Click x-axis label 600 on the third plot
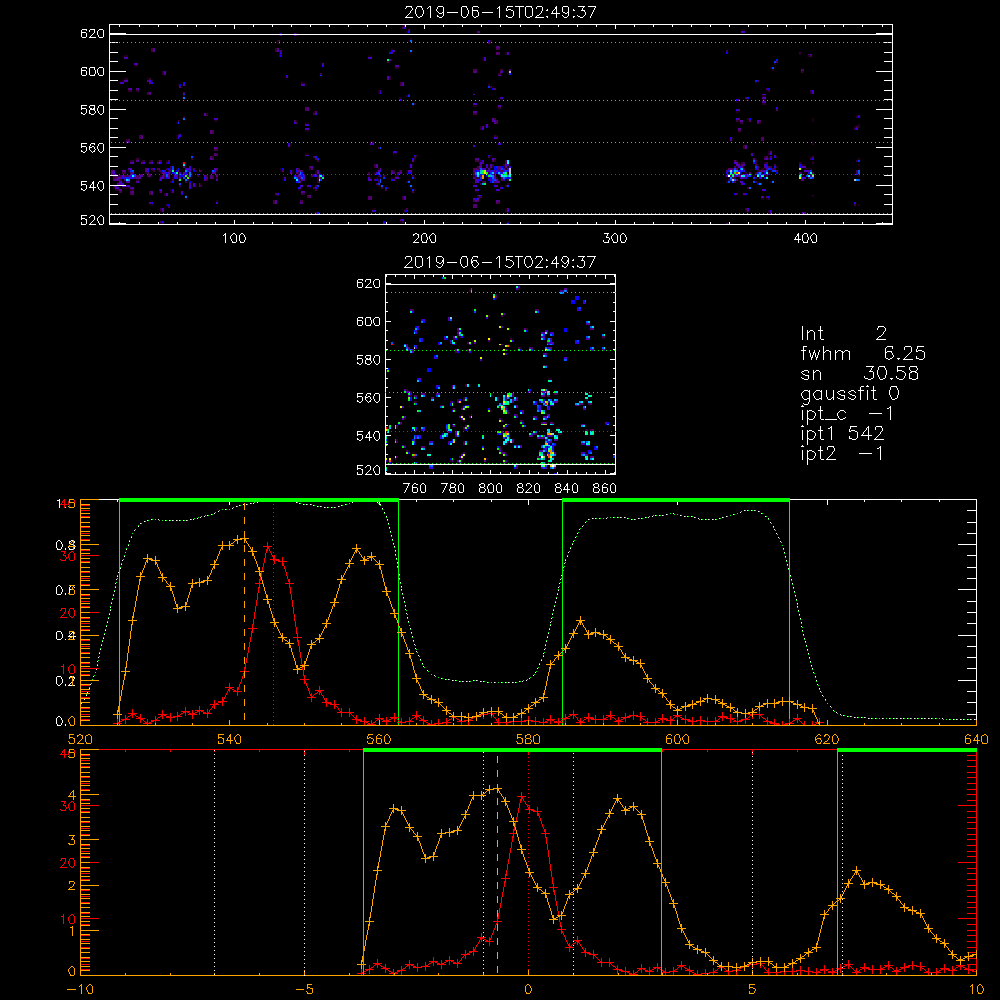Screen dimensions: 1000x1000 pos(677,739)
